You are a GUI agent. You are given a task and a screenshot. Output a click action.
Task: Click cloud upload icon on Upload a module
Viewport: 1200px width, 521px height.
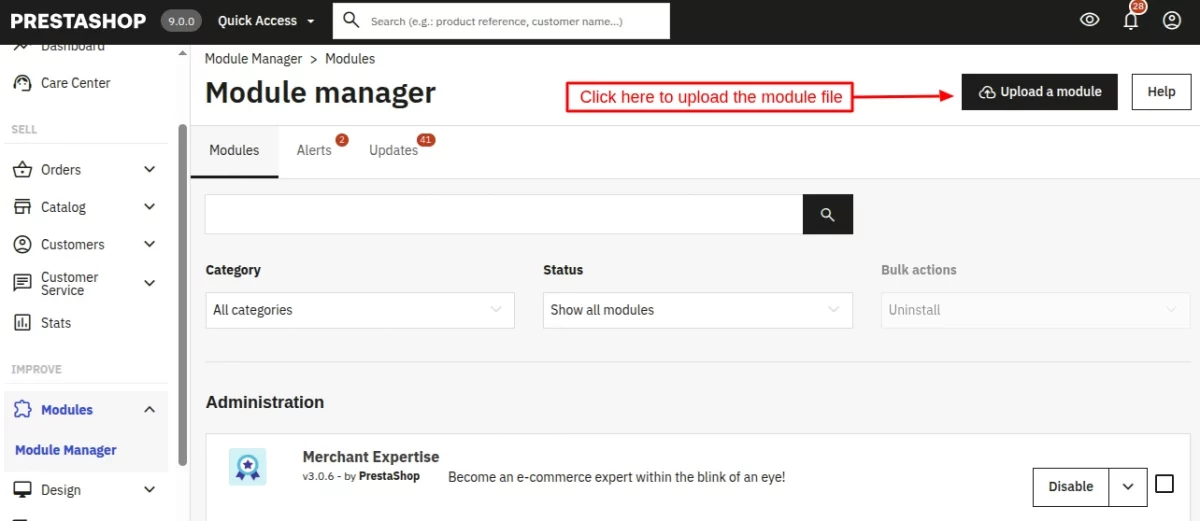987,92
